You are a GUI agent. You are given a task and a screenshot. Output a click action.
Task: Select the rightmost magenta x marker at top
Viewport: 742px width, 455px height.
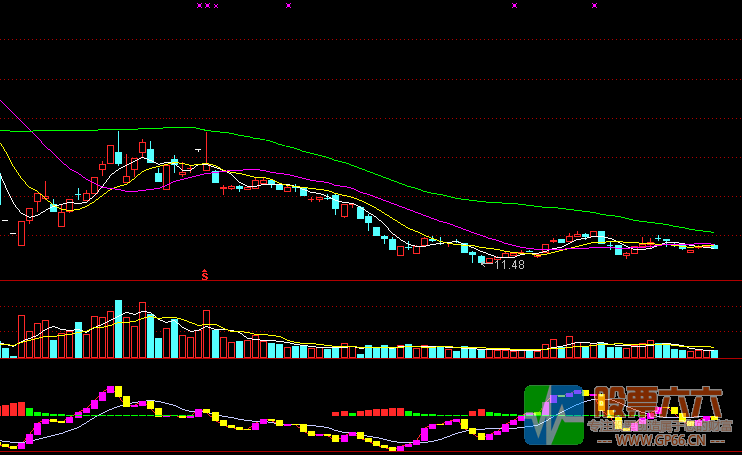(x=594, y=6)
